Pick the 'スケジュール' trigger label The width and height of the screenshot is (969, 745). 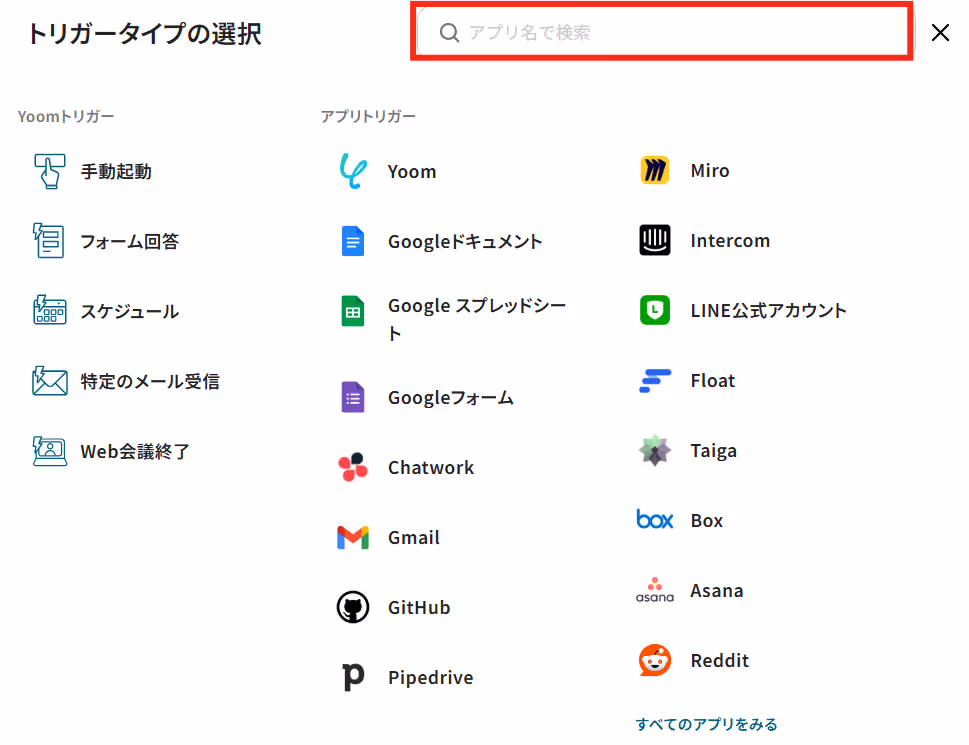130,311
